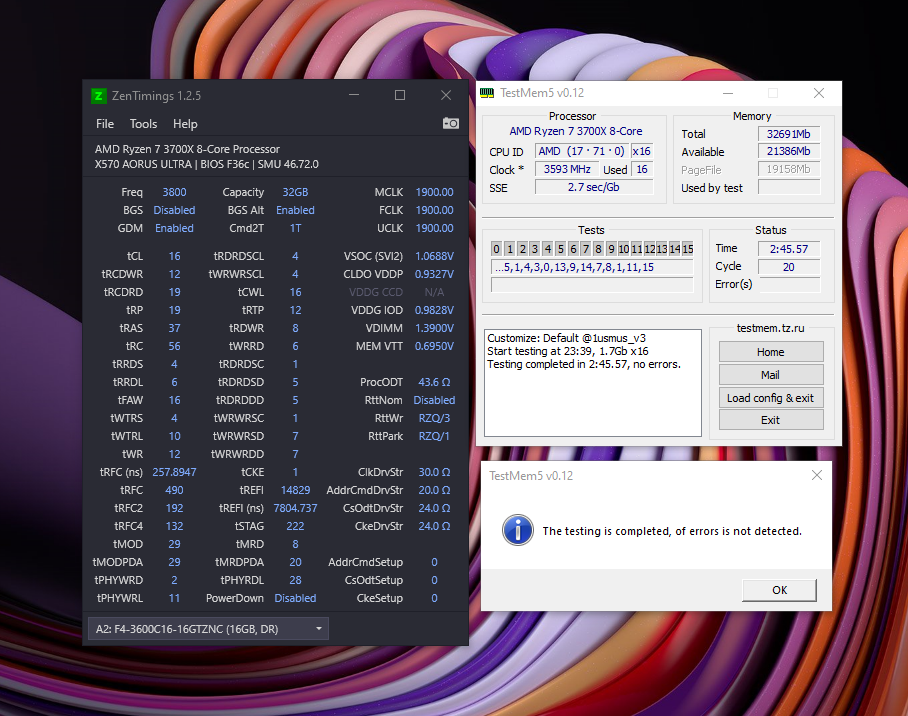Click the ZenTimings green Z app icon

pos(98,96)
